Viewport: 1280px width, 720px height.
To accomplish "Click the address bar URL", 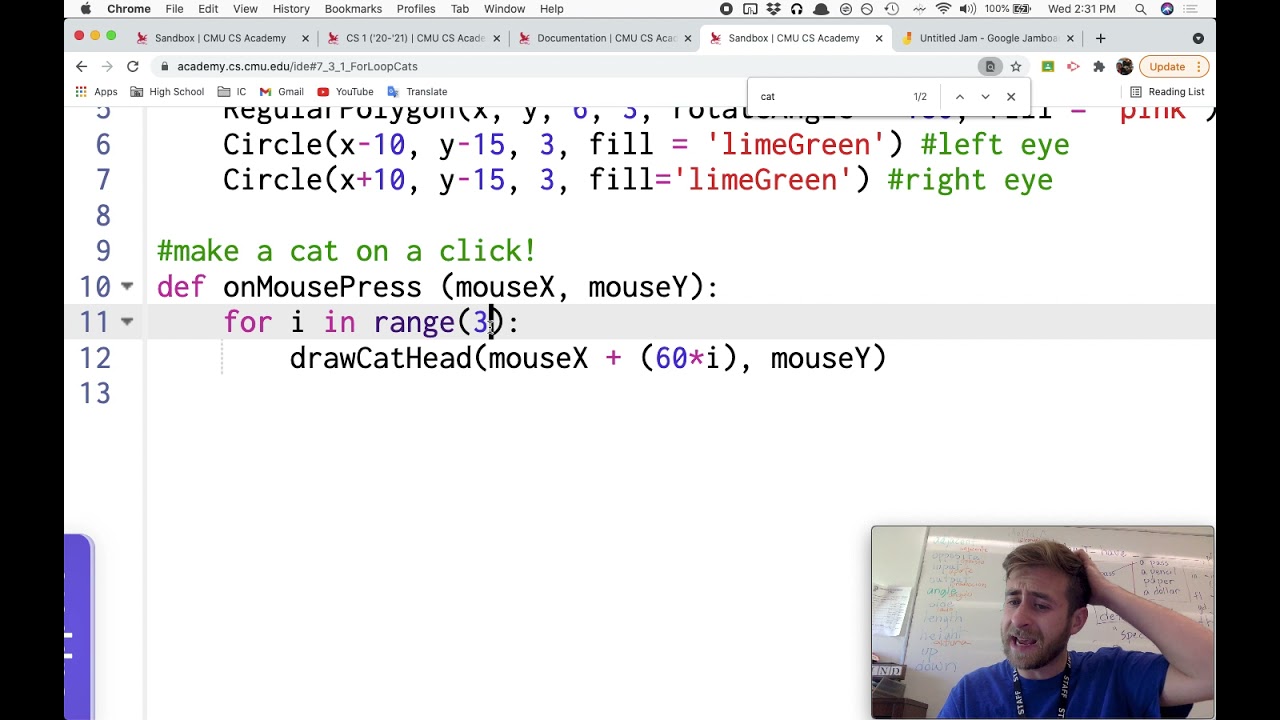I will click(297, 66).
